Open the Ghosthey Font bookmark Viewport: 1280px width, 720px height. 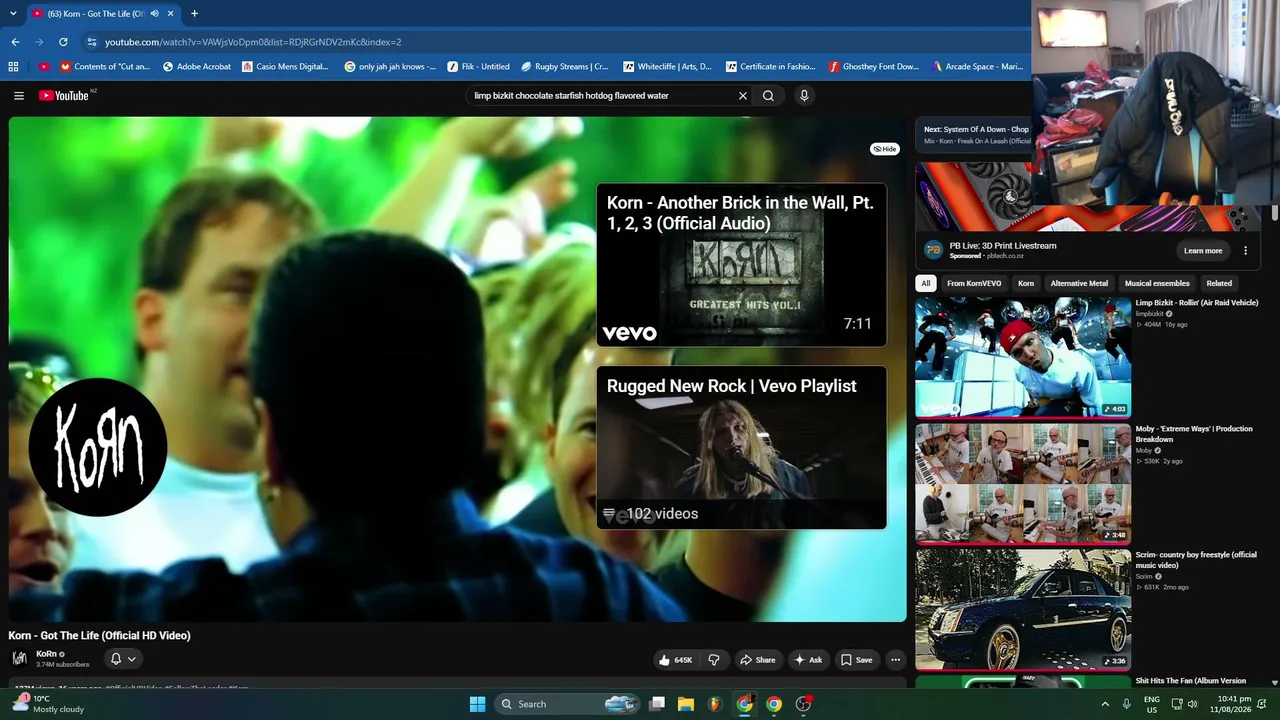[874, 67]
